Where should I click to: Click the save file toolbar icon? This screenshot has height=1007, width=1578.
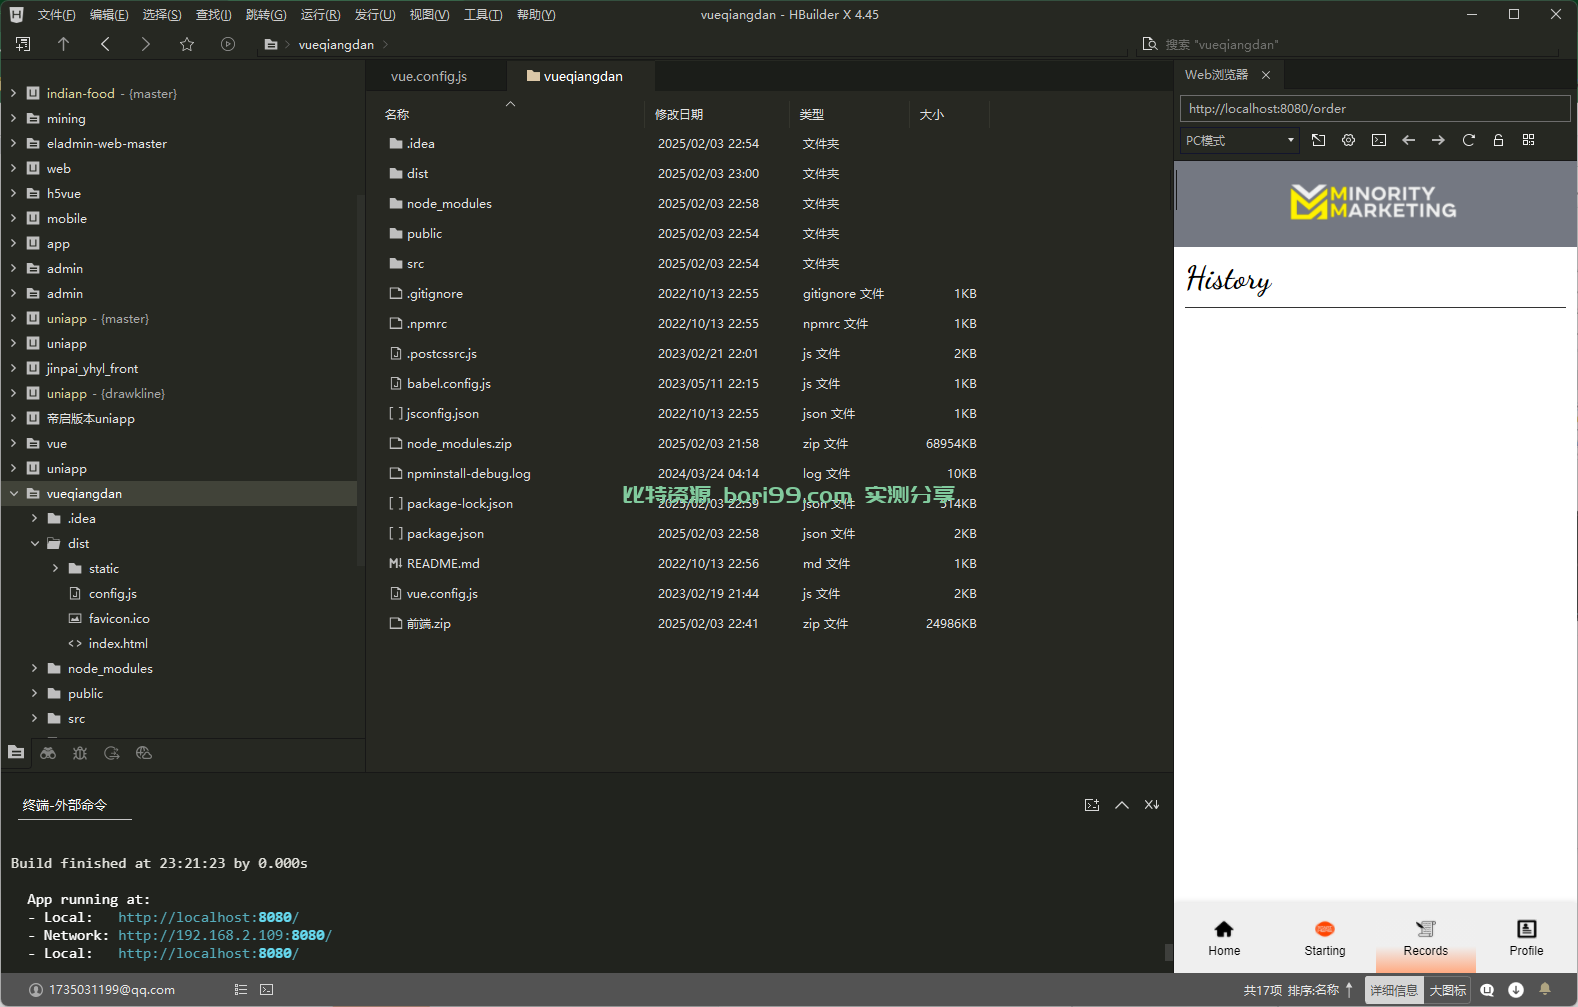(23, 44)
